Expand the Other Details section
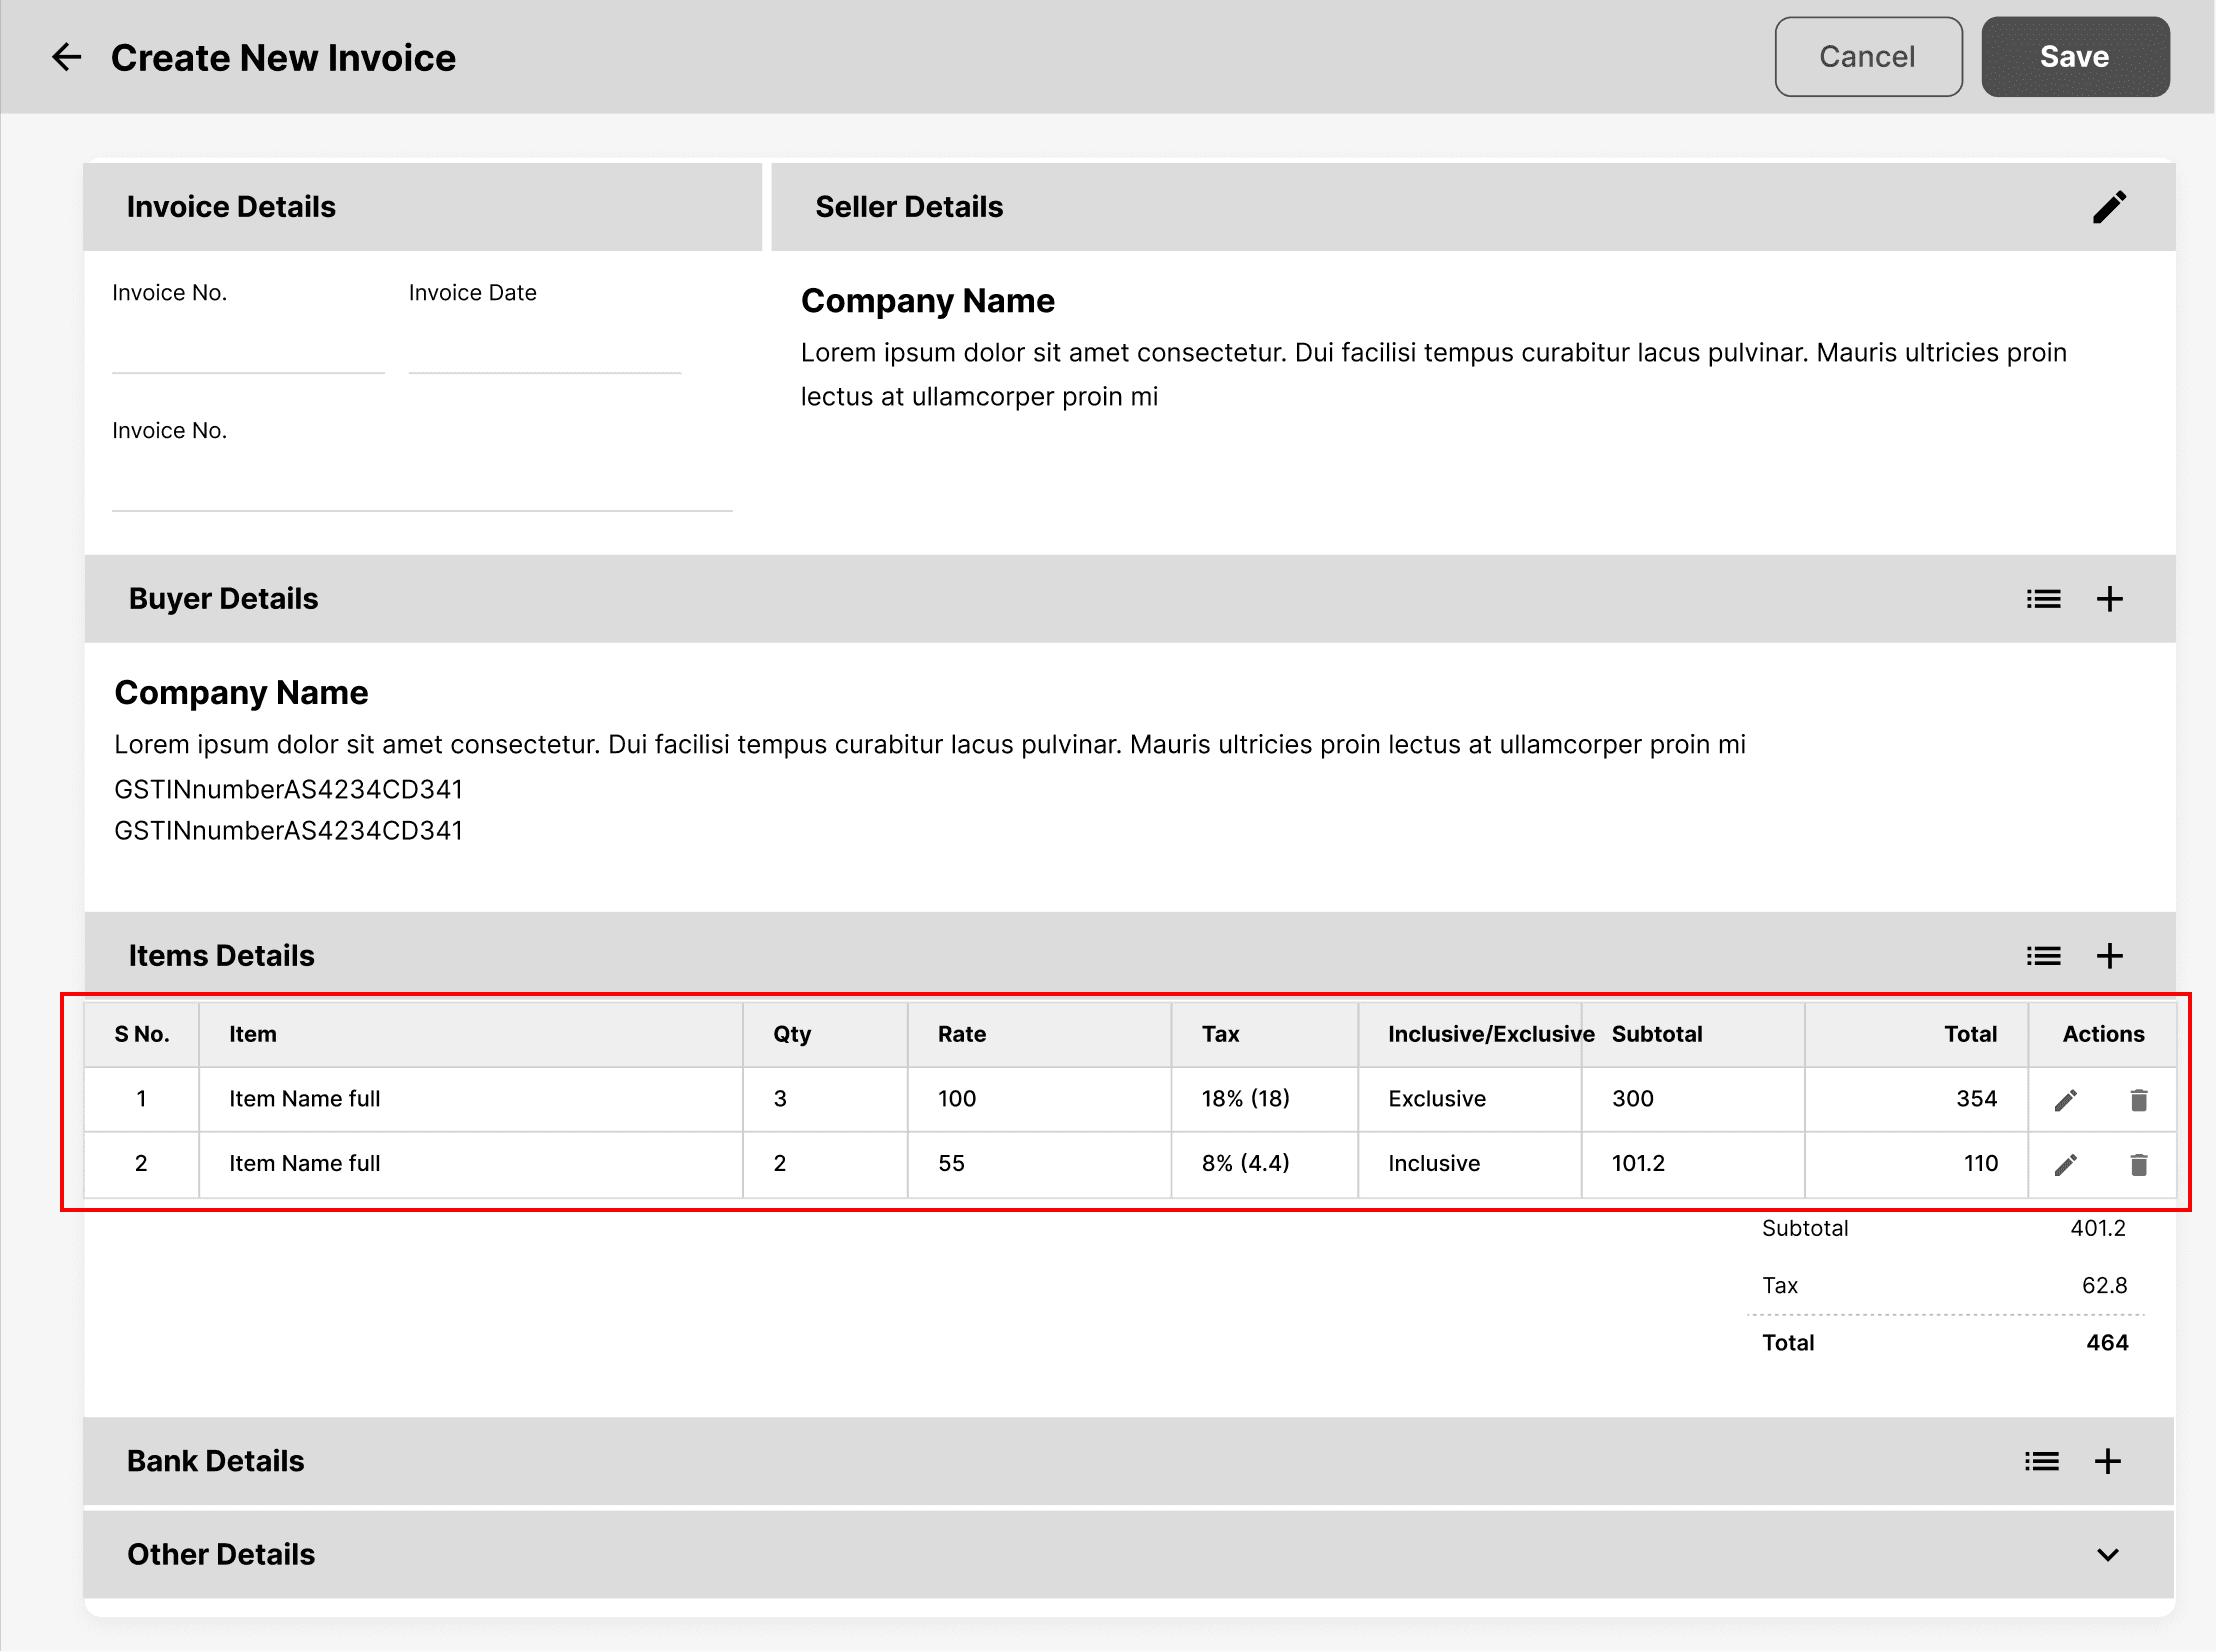 (x=2107, y=1555)
